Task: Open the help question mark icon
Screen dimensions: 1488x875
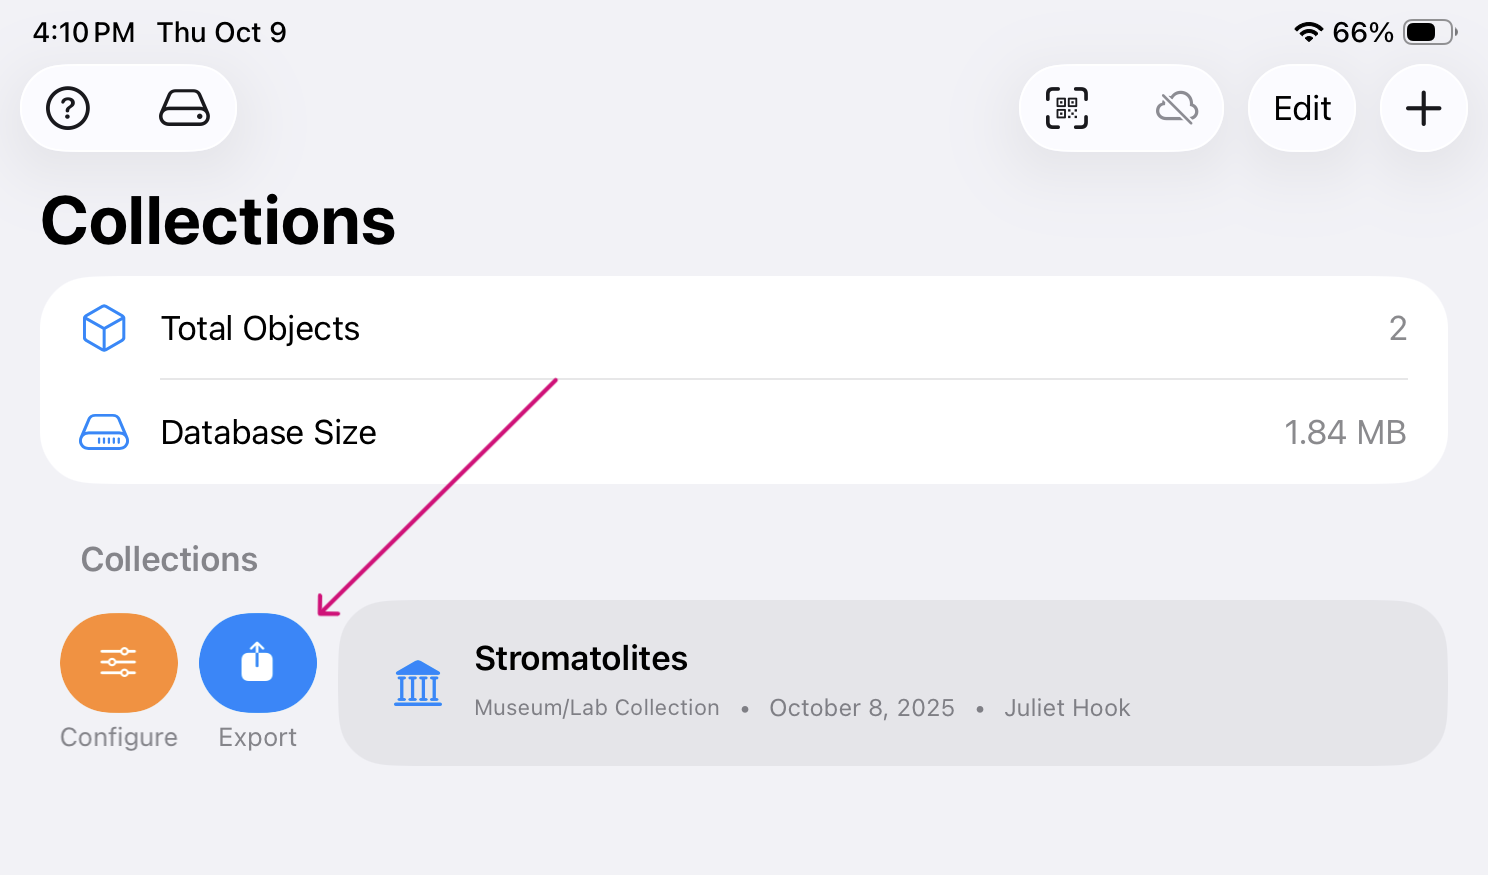Action: (x=68, y=108)
